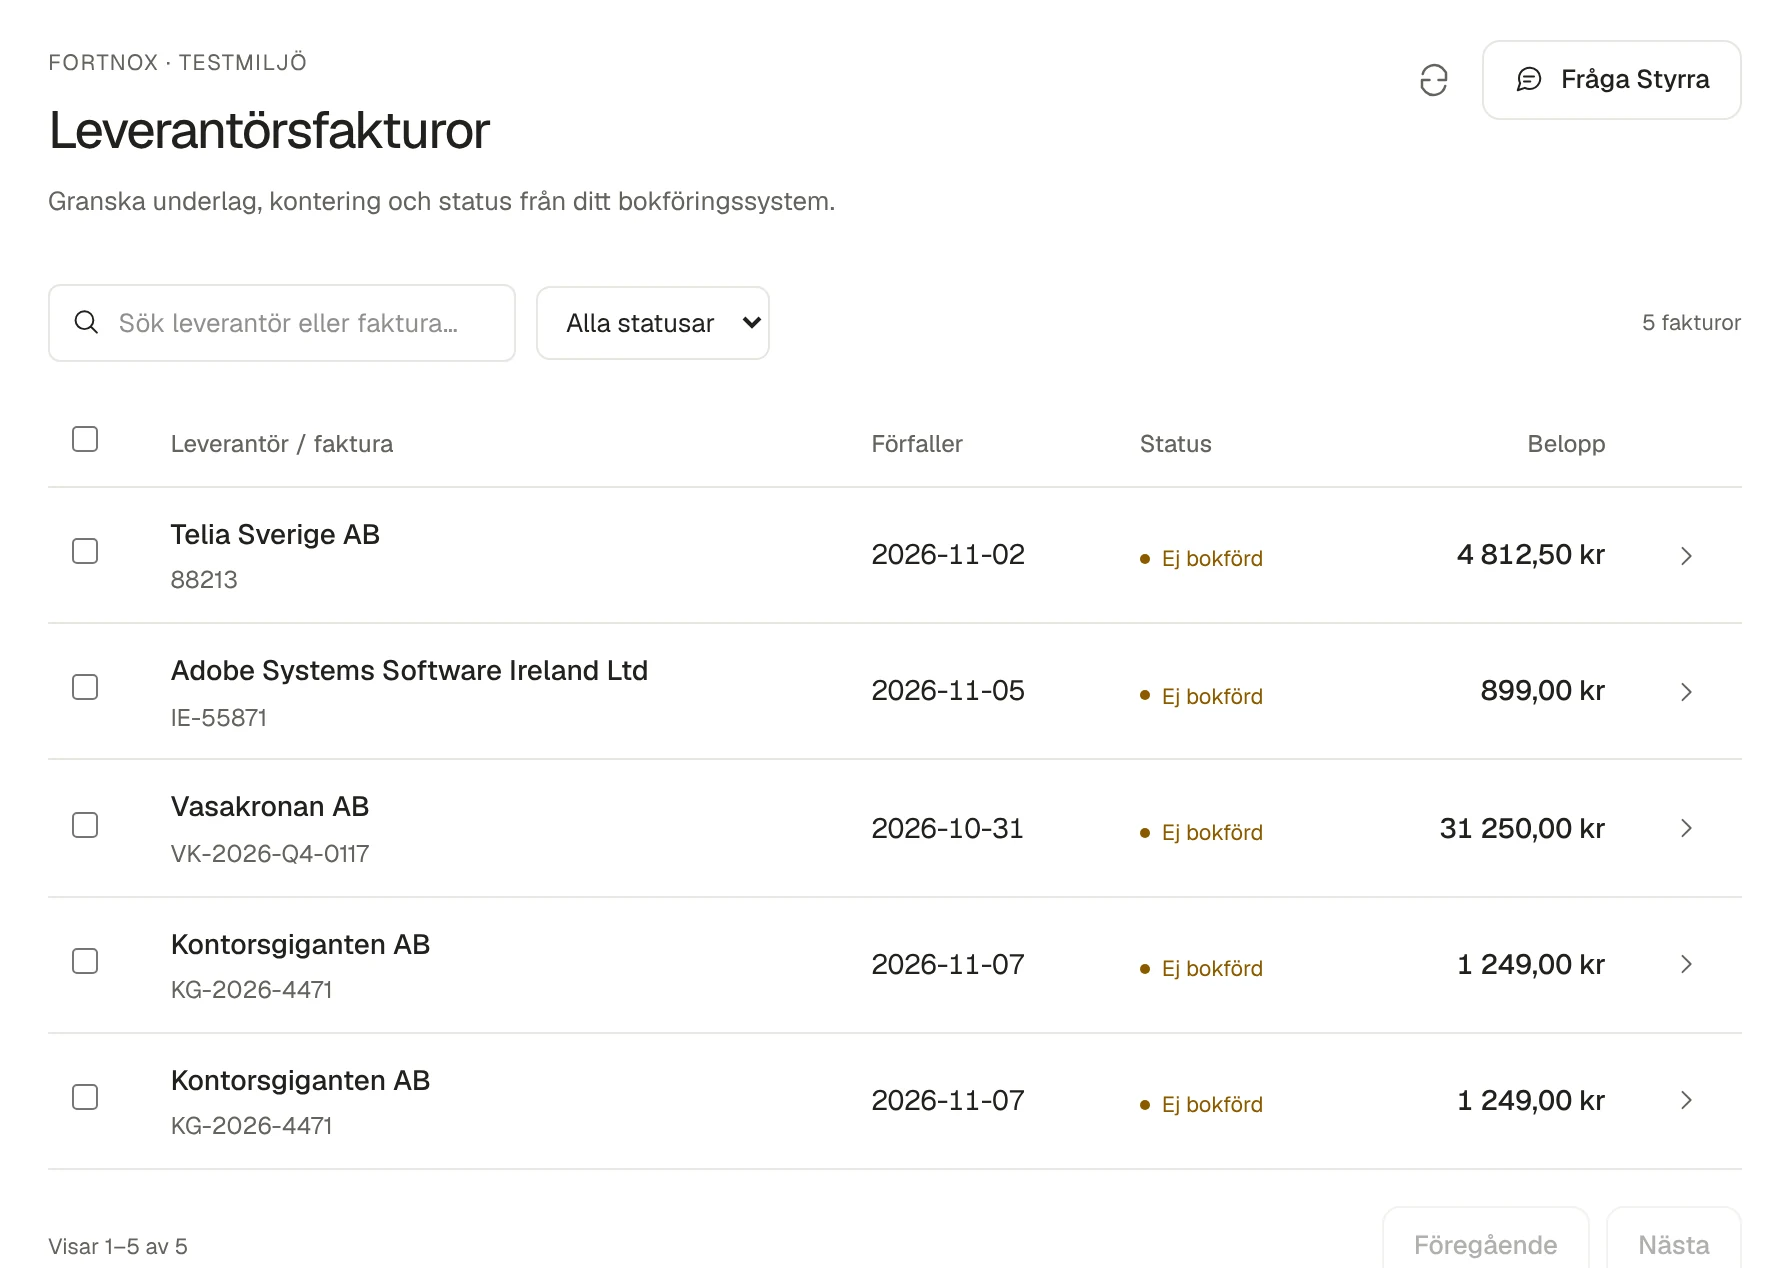Select the Vasakronan AB supplier name
1790x1268 pixels.
click(270, 807)
